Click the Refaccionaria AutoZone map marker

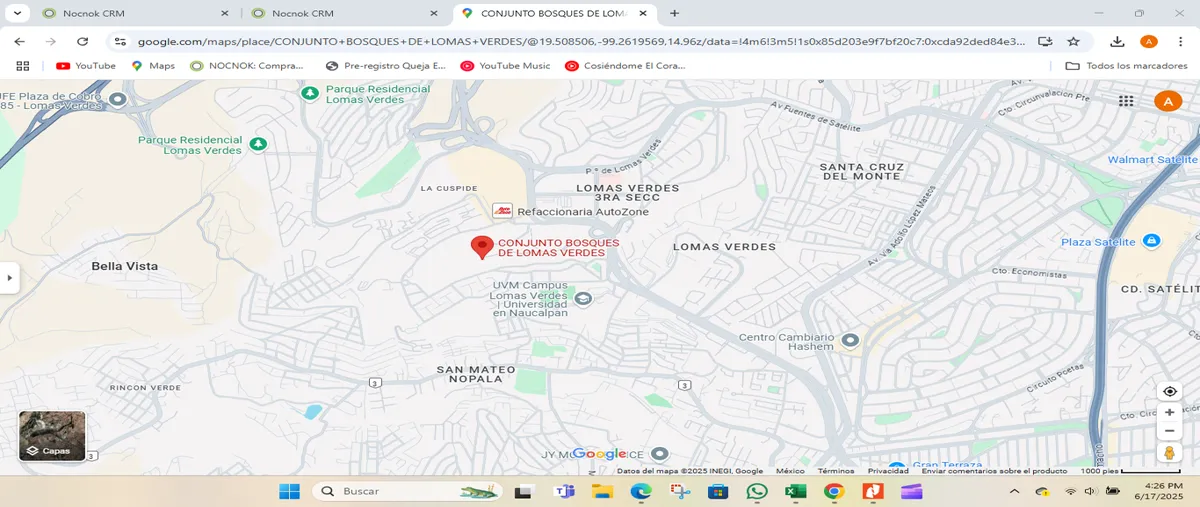(x=502, y=211)
